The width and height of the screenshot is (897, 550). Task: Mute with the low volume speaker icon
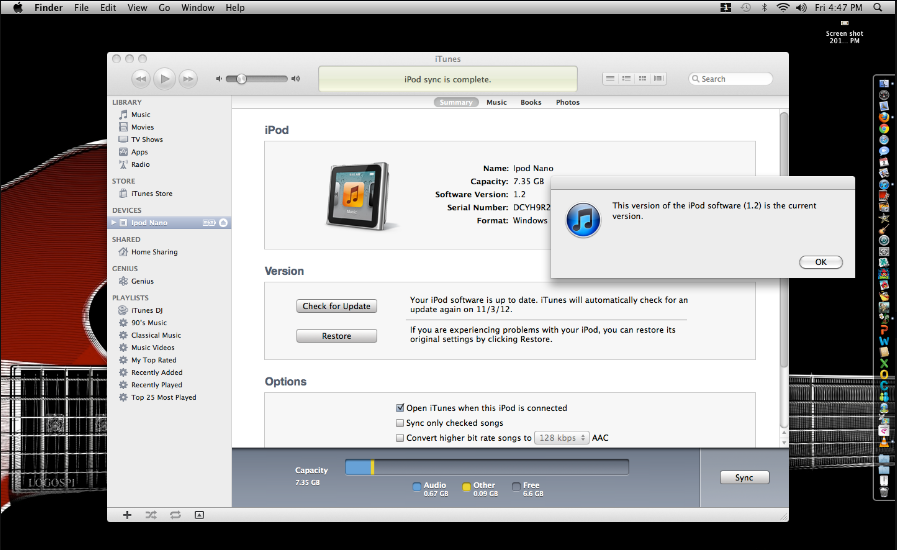(x=219, y=79)
